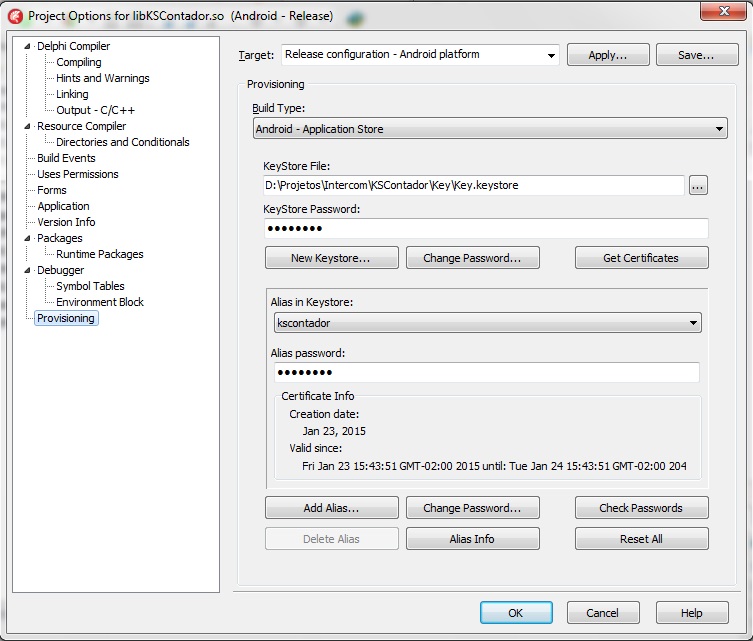Click the New Keystore button
The image size is (753, 641).
(331, 258)
